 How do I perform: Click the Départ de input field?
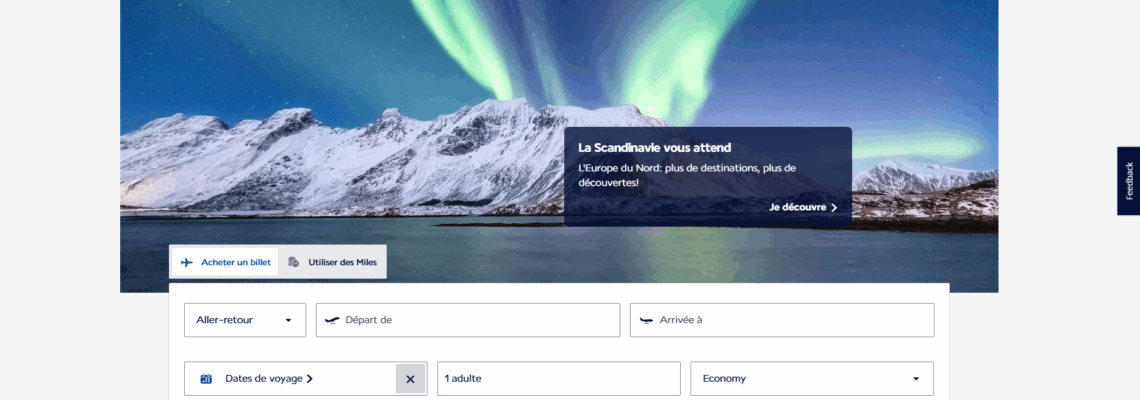tap(468, 320)
